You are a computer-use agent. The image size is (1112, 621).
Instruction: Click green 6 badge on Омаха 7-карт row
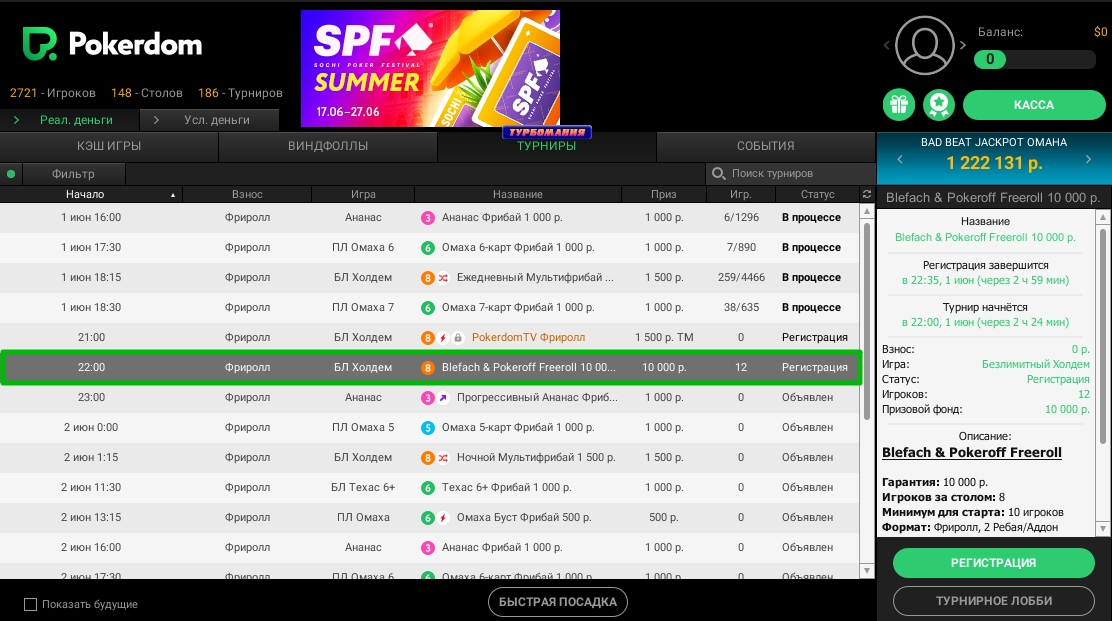tap(428, 308)
